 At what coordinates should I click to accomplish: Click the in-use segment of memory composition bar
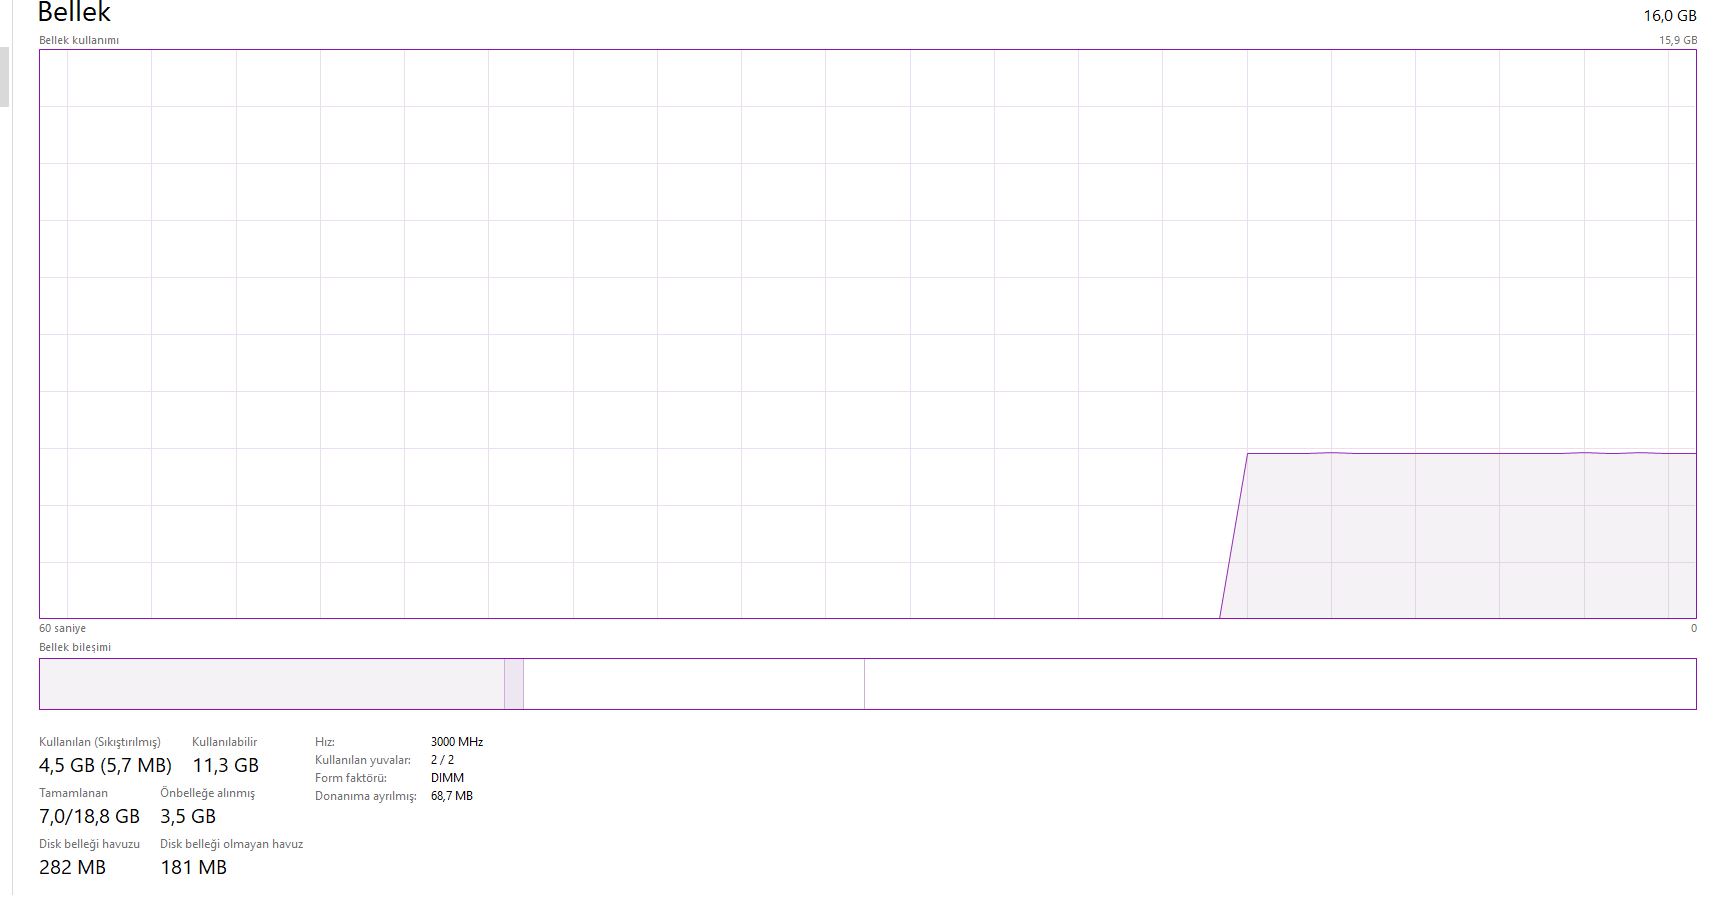pos(271,684)
